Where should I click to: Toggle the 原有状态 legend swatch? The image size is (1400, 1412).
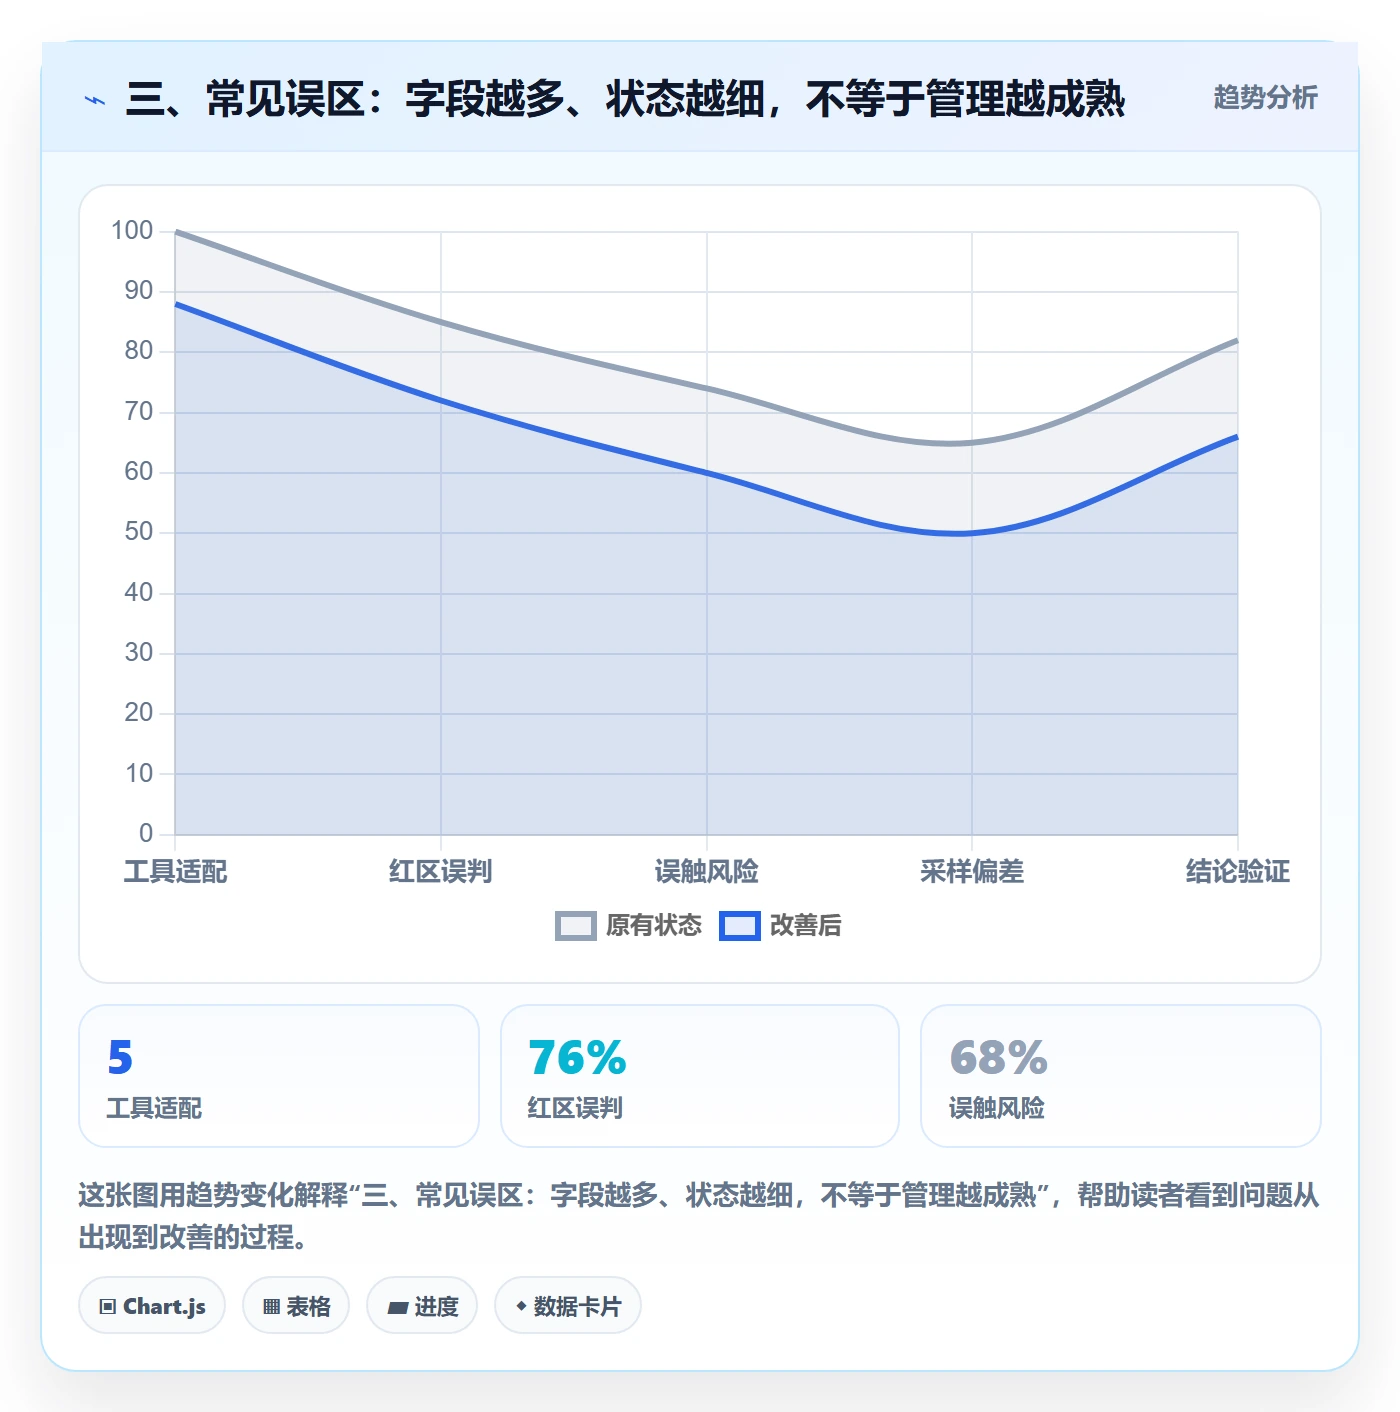[575, 926]
